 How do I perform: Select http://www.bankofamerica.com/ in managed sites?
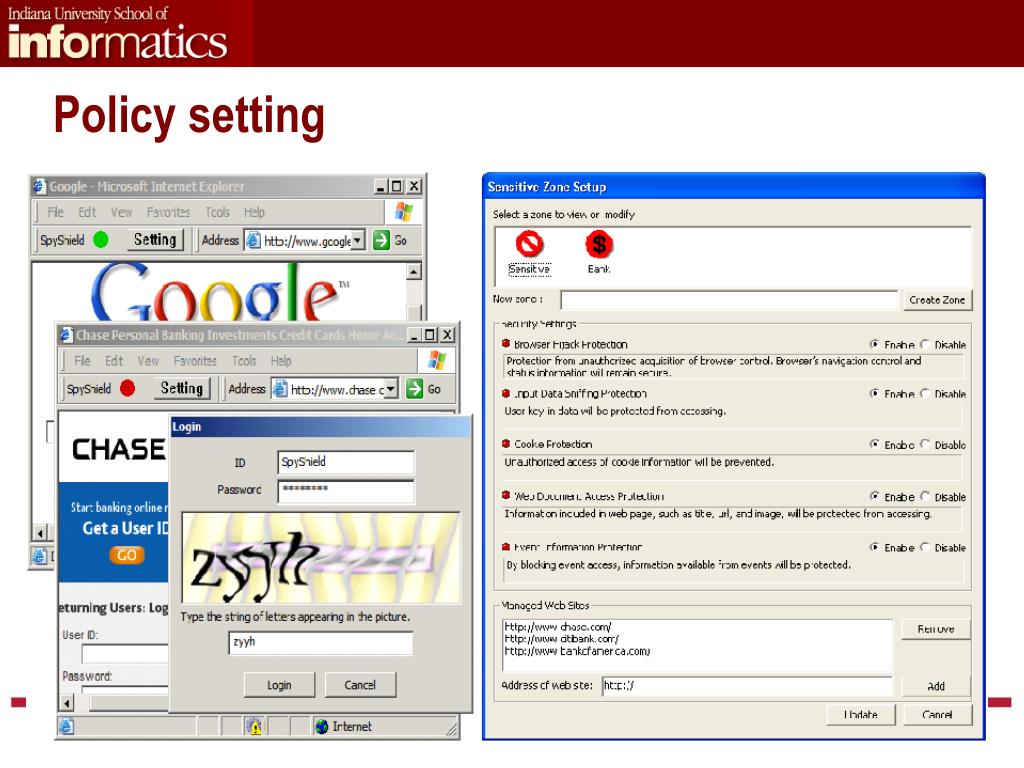(x=577, y=651)
